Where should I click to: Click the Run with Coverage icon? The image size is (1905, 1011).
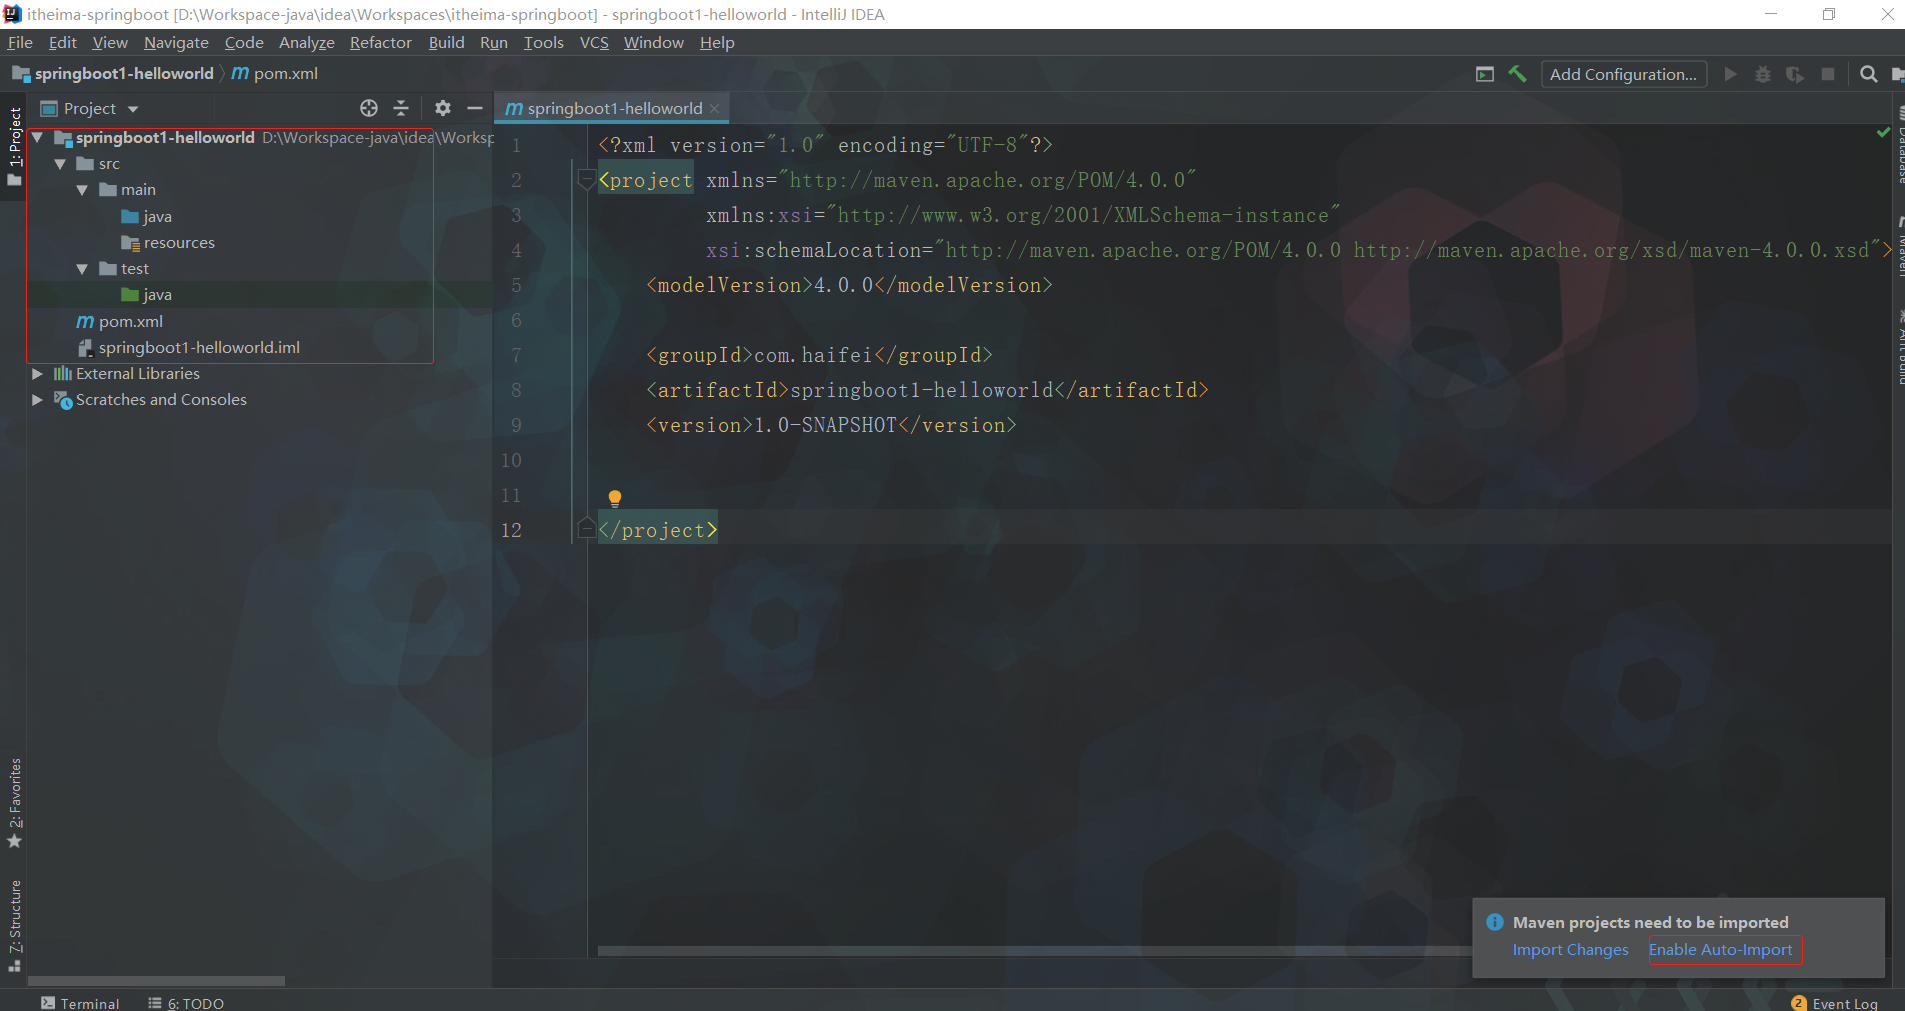click(x=1795, y=74)
